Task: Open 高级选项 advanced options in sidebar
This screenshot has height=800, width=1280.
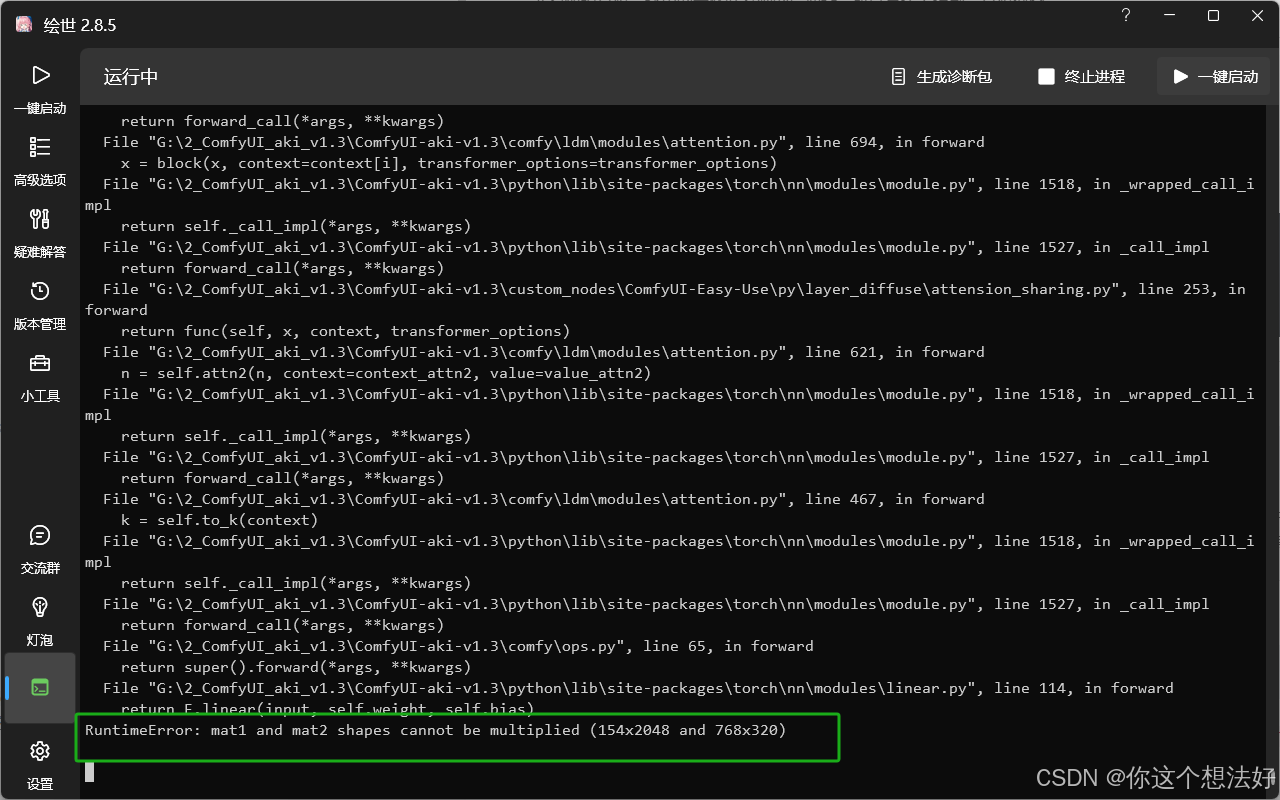Action: pos(40,161)
